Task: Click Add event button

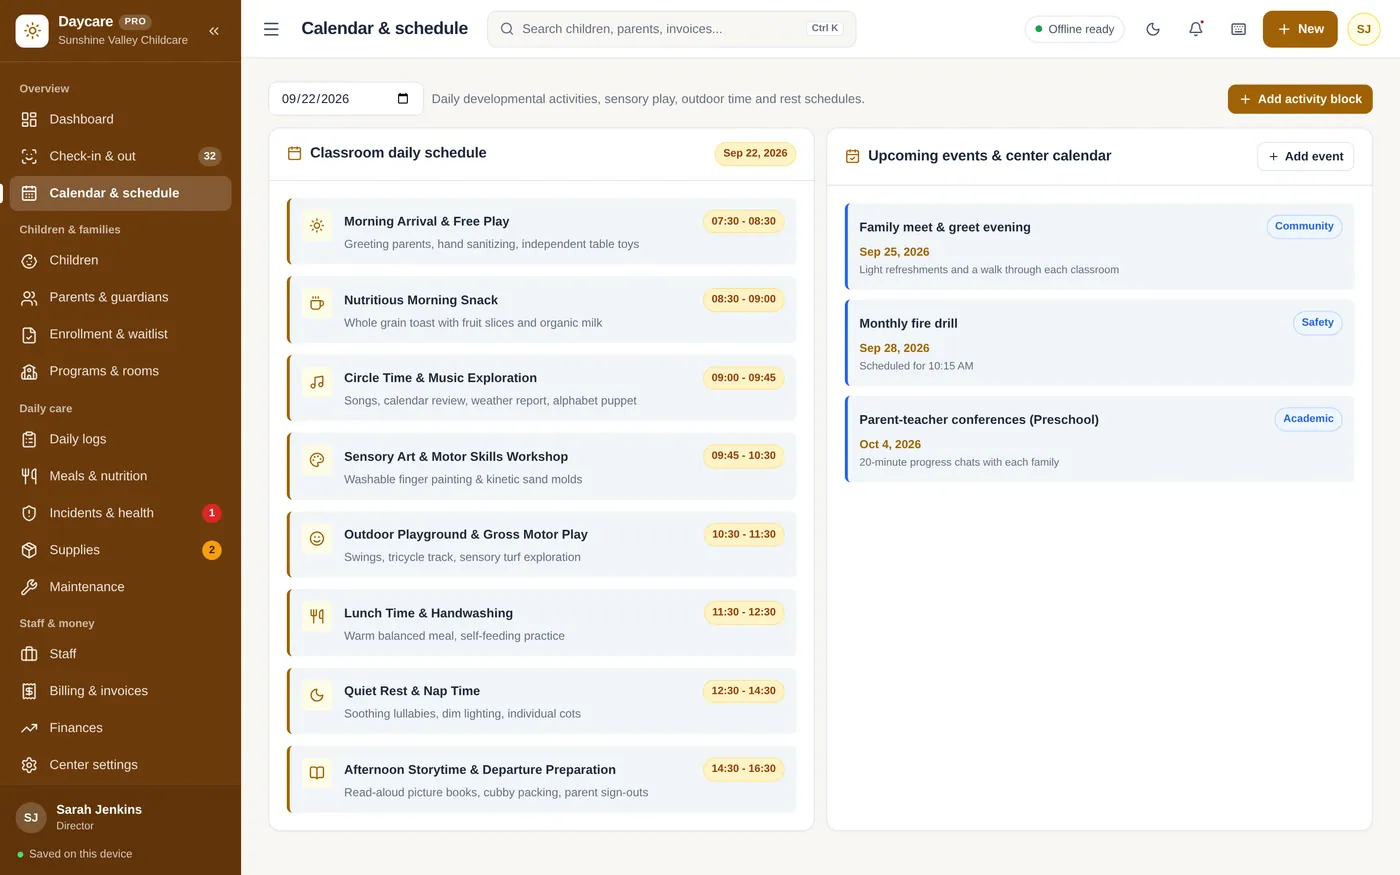Action: (x=1305, y=156)
